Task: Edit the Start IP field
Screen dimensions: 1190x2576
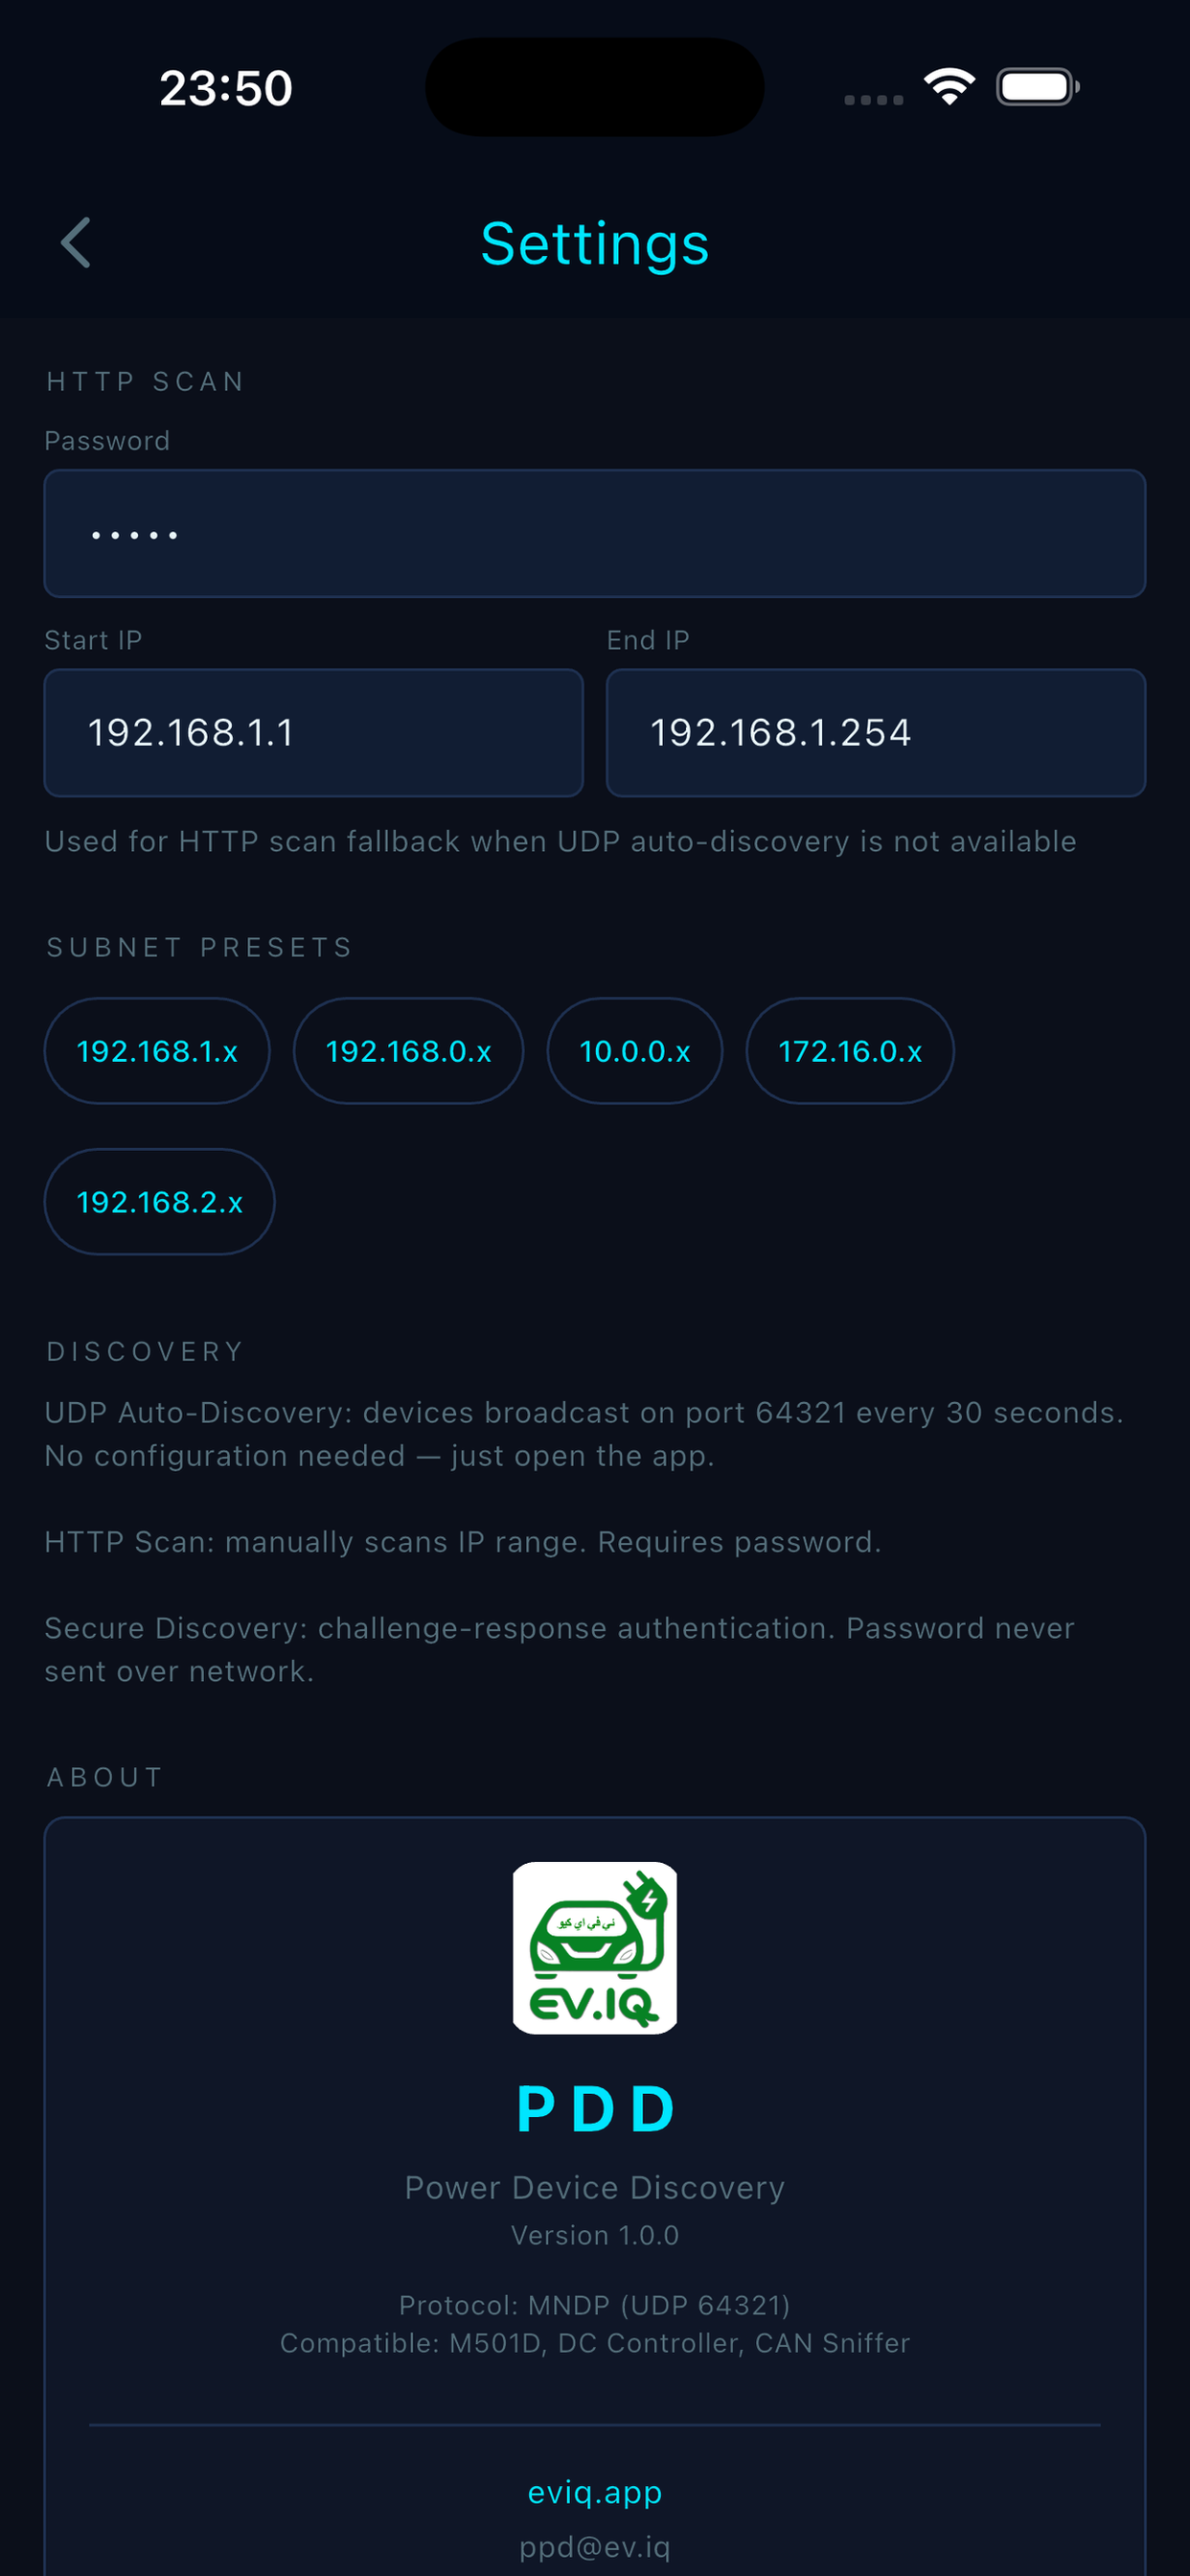Action: [313, 732]
